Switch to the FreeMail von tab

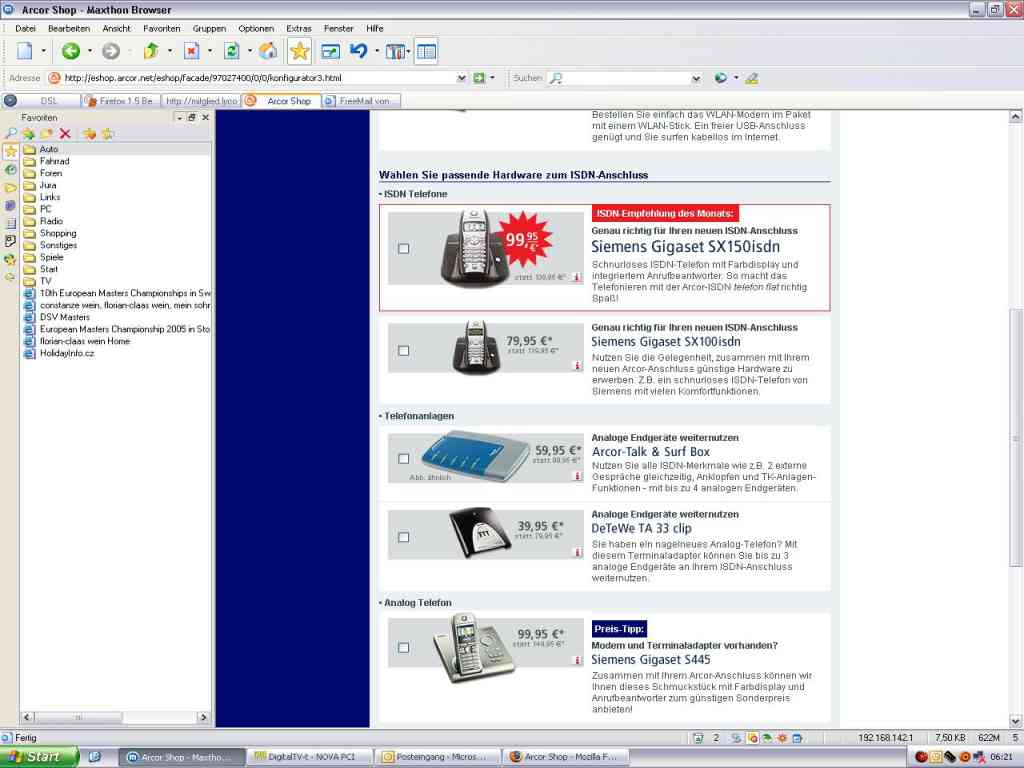361,101
